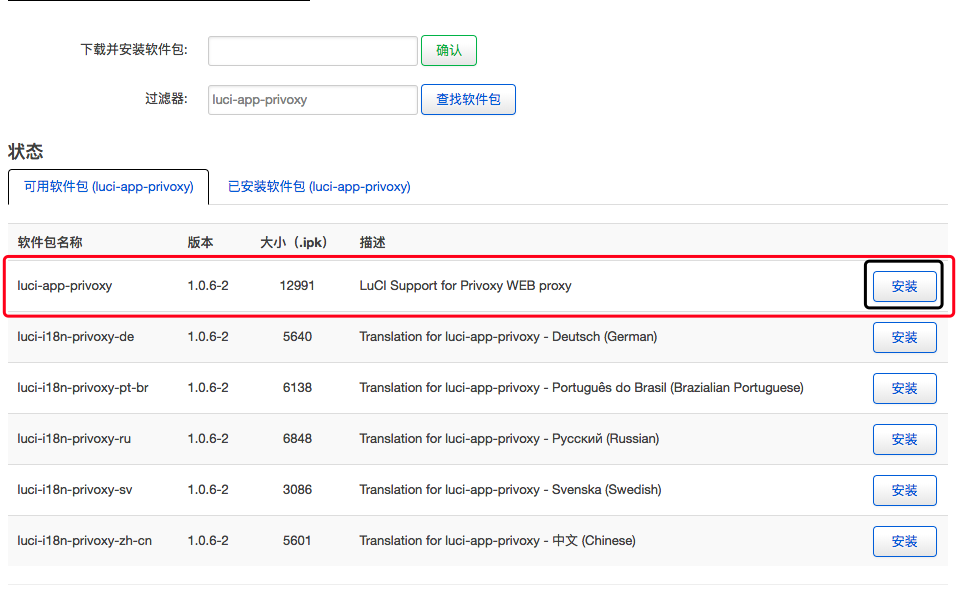Click the 大小 (.ipk) size column header
This screenshot has width=971, height=589.
point(294,242)
